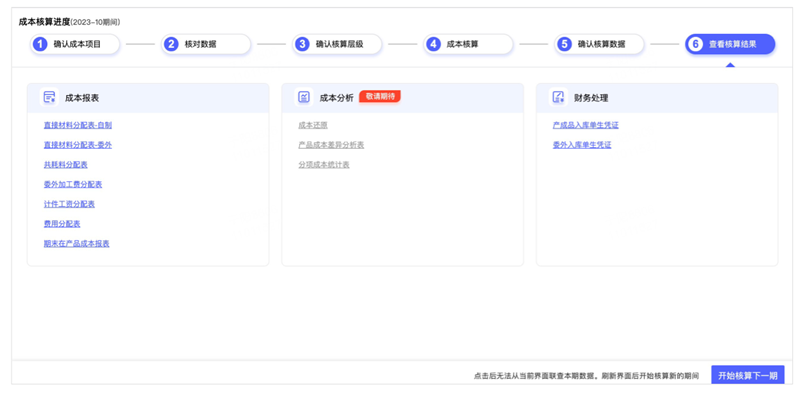This screenshot has width=800, height=394.
Task: Click the red 敬请期待 badge
Action: (380, 96)
